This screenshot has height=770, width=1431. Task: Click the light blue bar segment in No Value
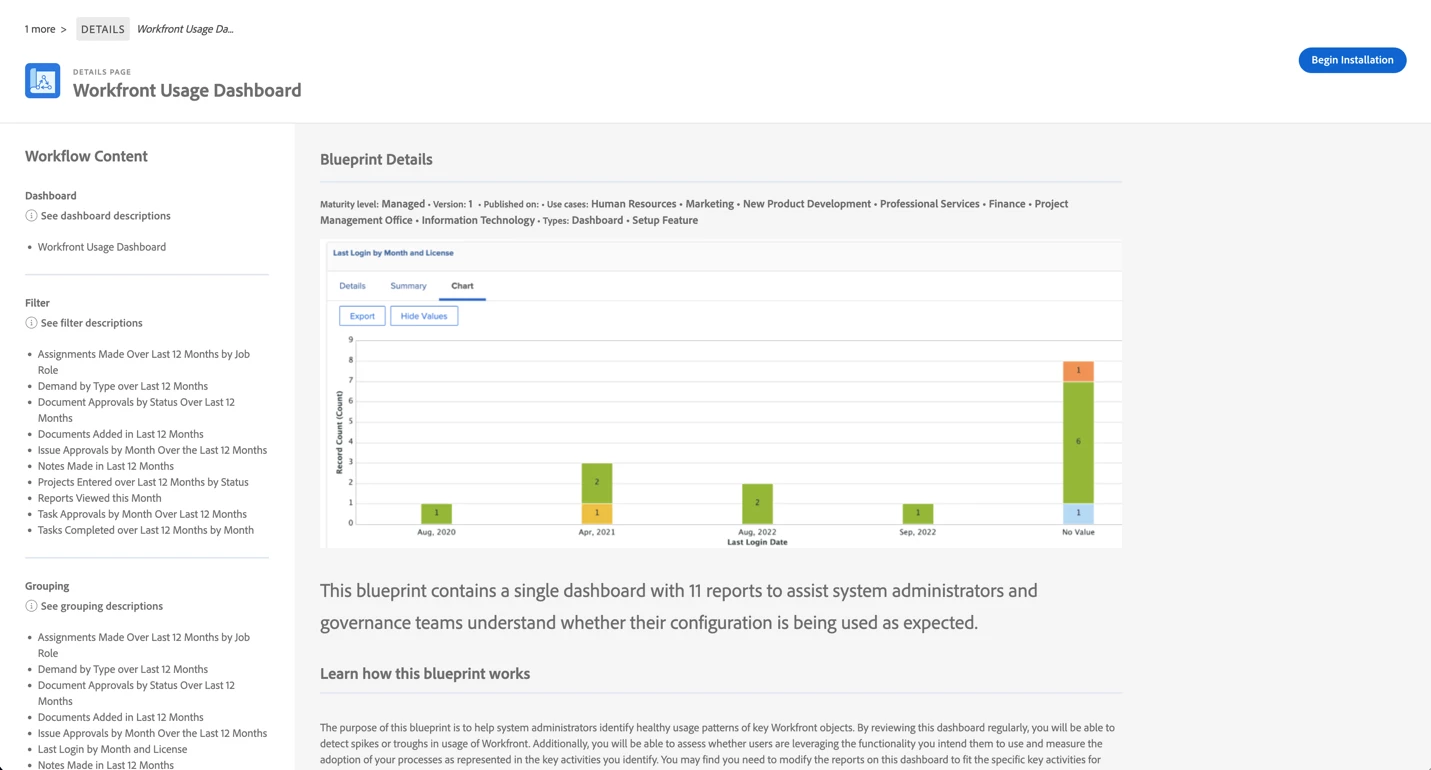tap(1078, 513)
